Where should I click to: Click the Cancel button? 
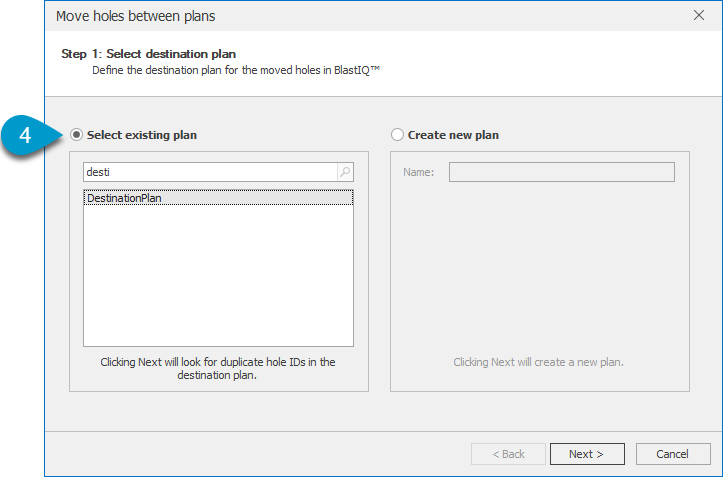(673, 454)
